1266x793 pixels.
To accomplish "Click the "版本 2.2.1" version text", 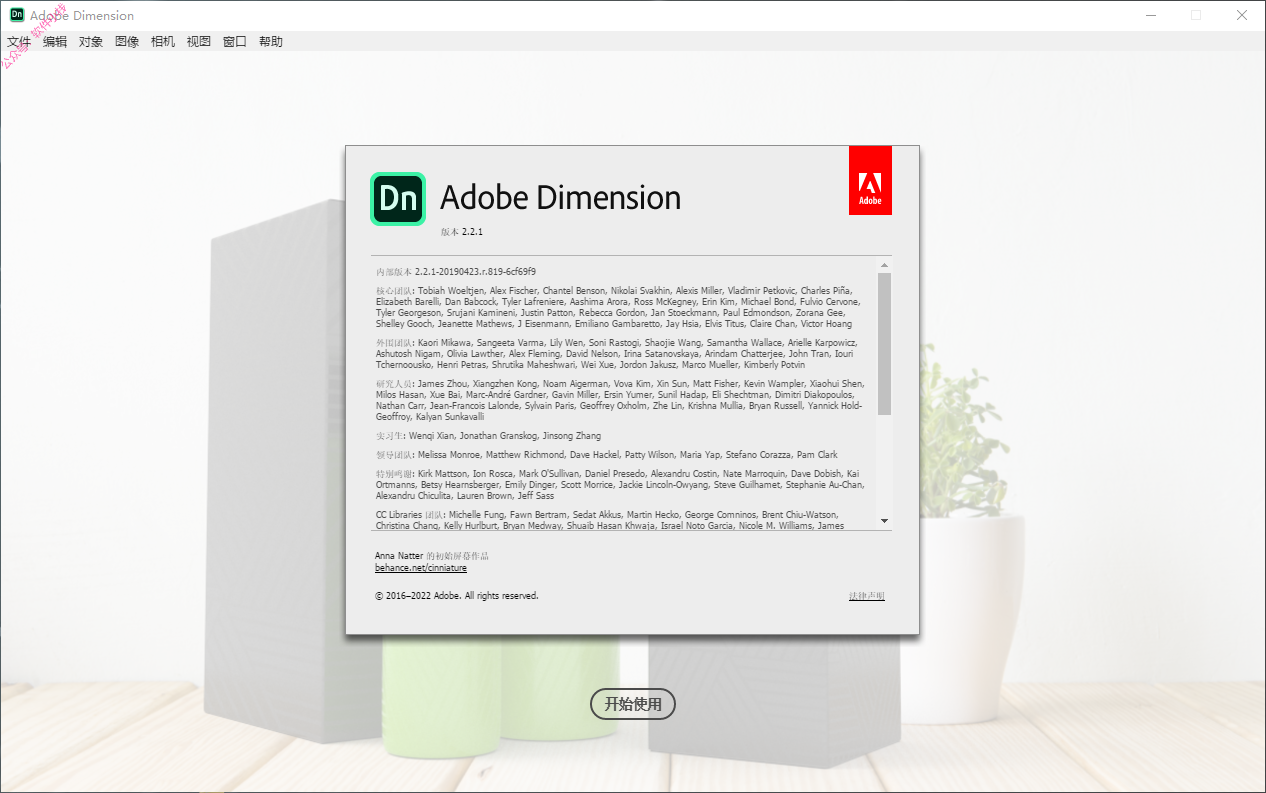I will pos(462,232).
